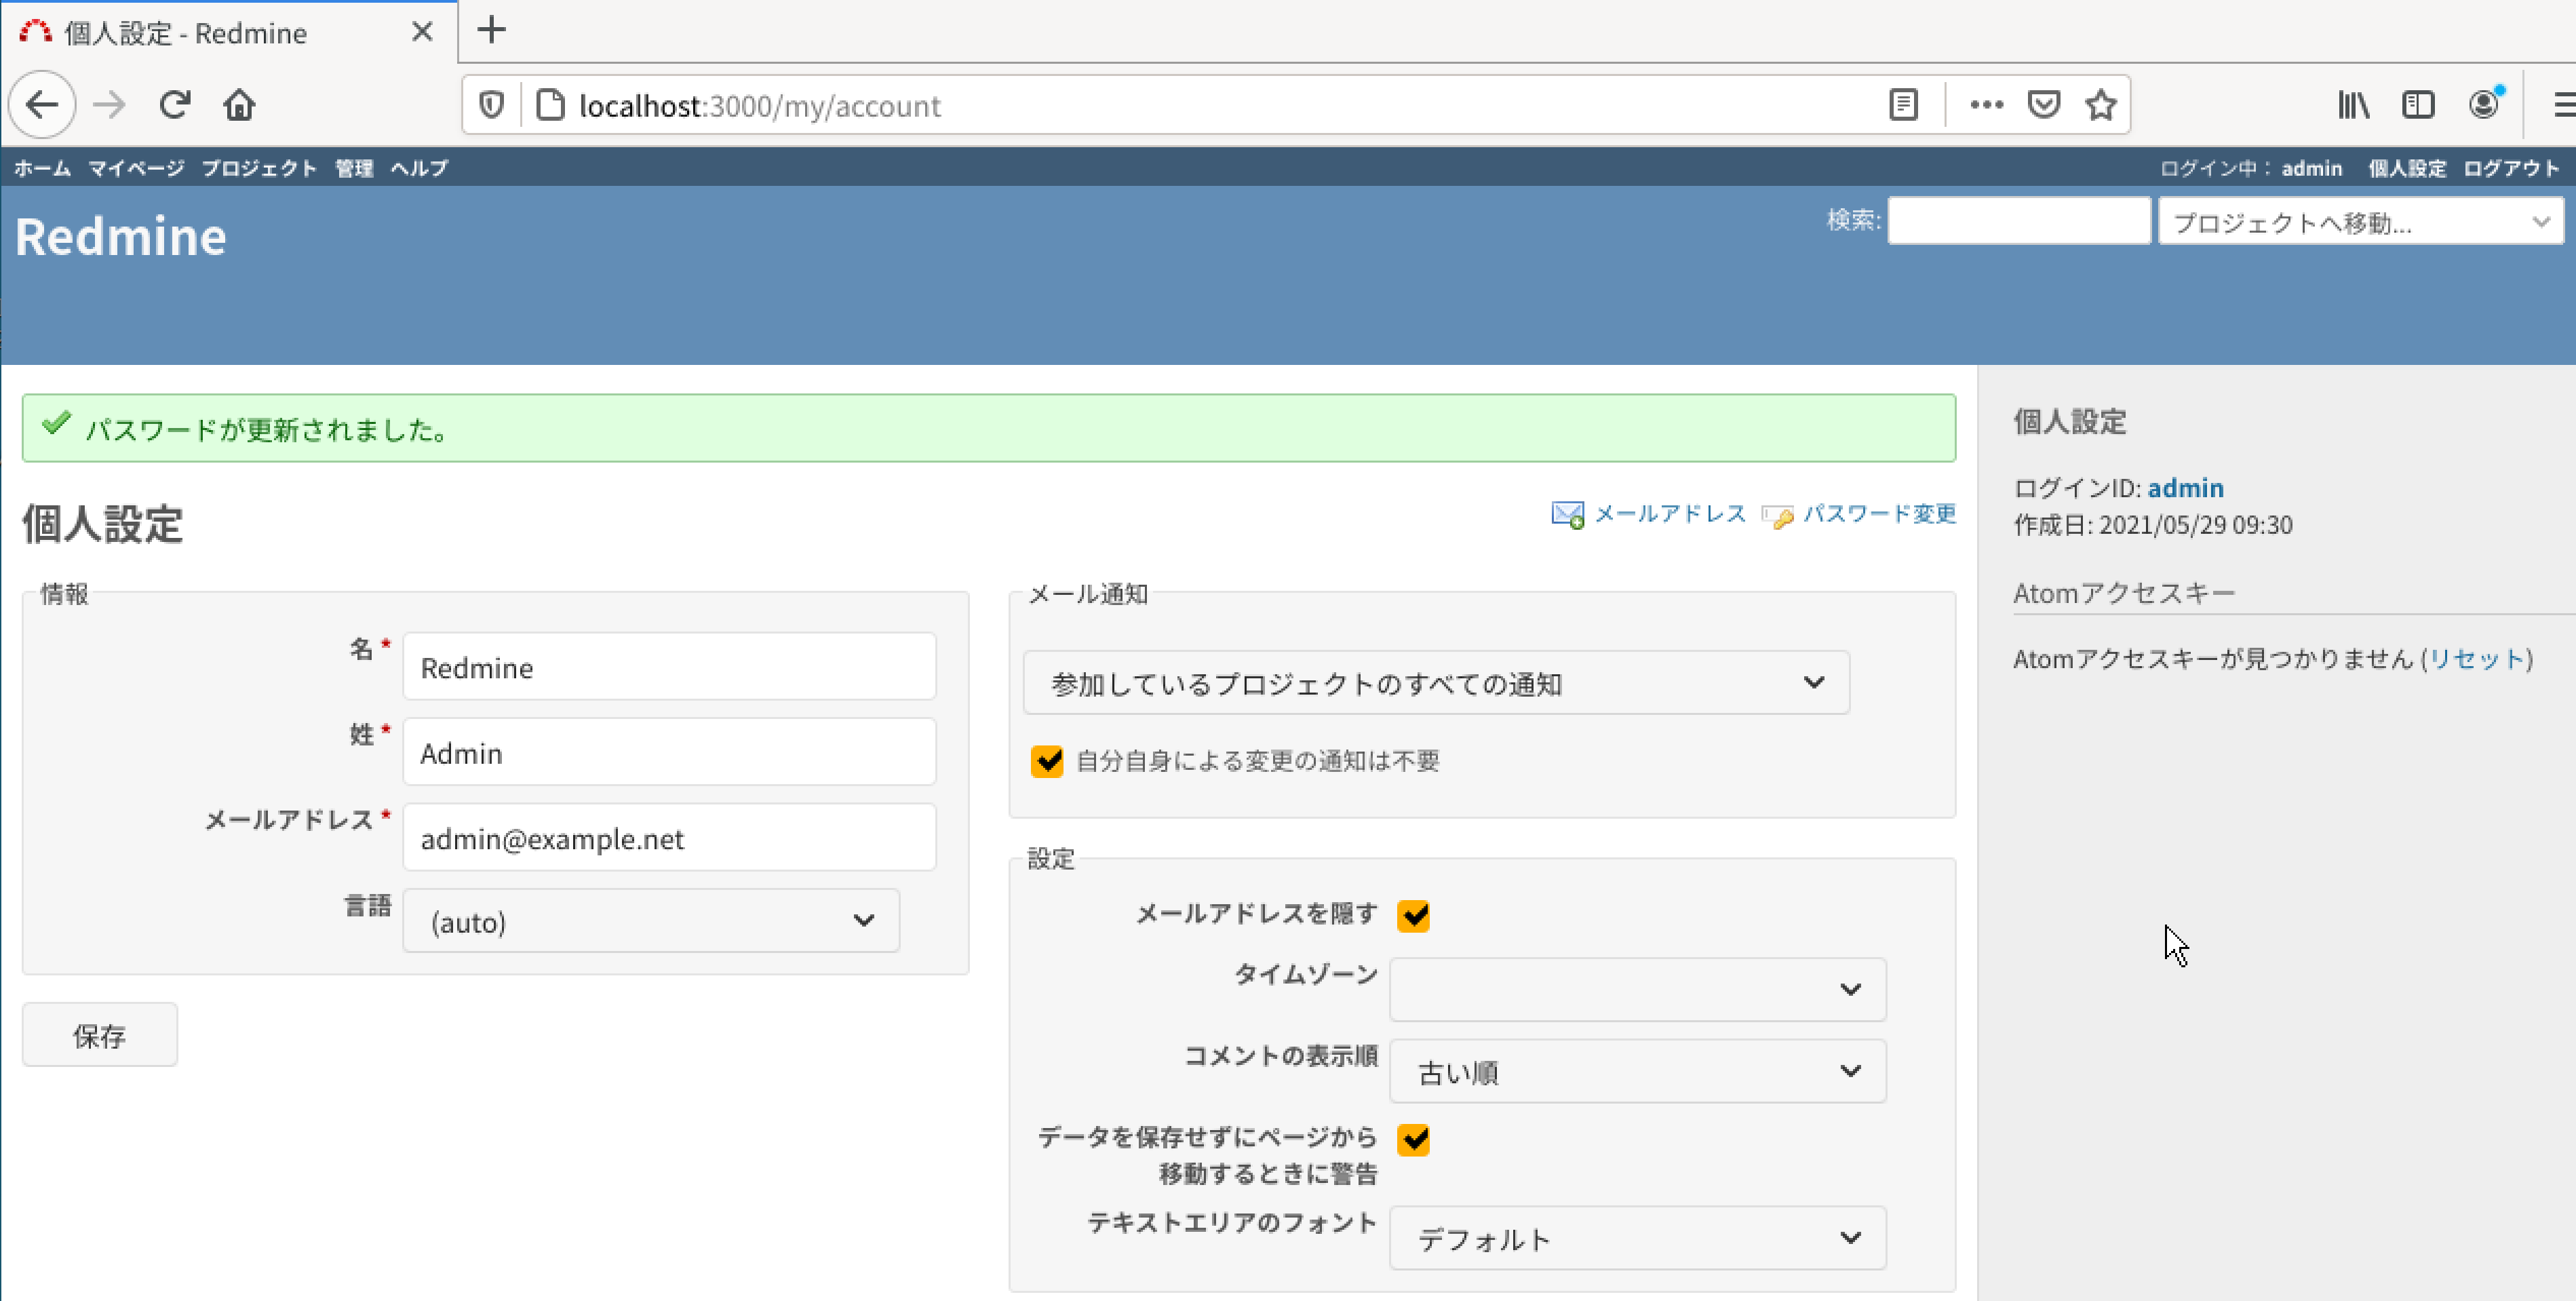Go to the browser home page icon
Viewport: 2576px width, 1301px height.
tap(239, 105)
